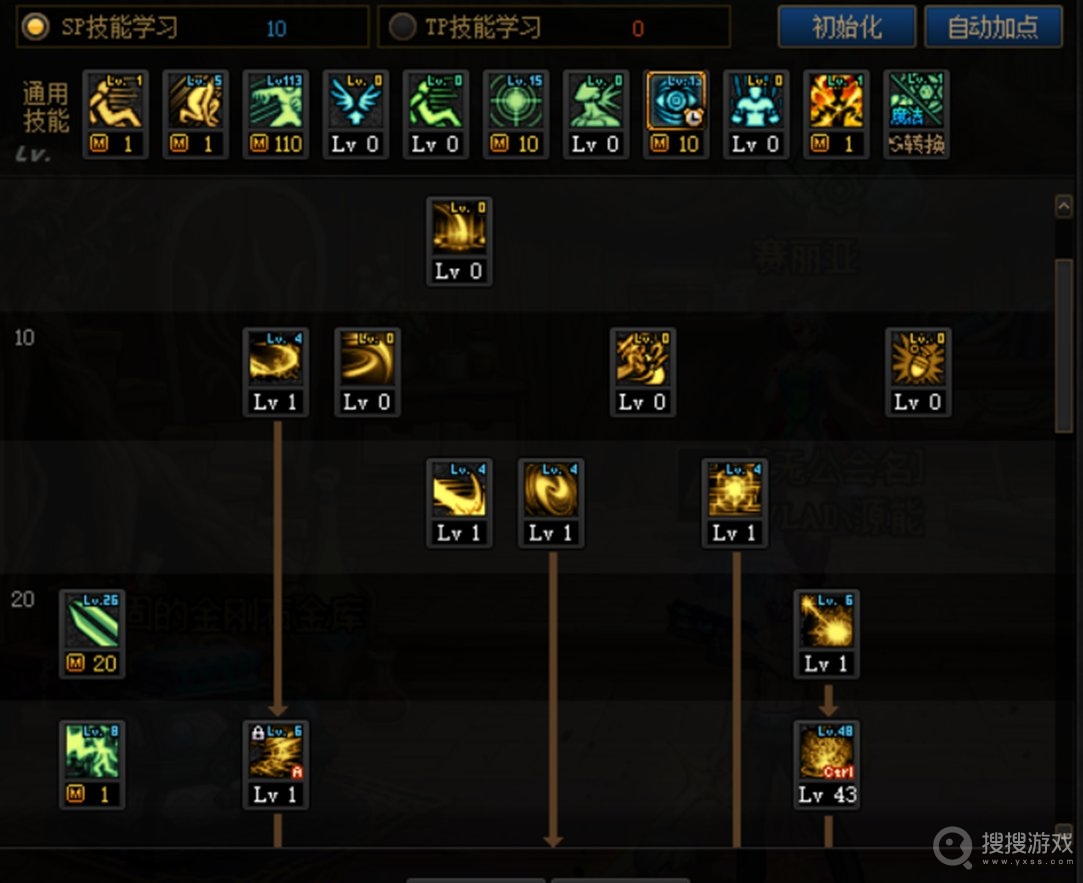This screenshot has height=883, width=1083.
Task: Select the Lv113 green dash skill icon
Action: pos(276,115)
